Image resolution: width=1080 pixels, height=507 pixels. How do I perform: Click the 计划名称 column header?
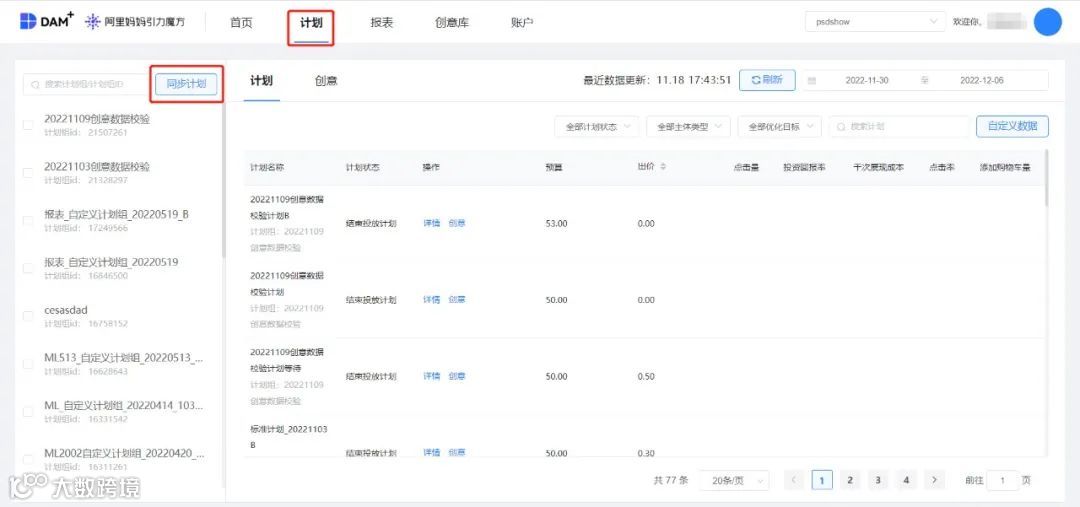[267, 167]
